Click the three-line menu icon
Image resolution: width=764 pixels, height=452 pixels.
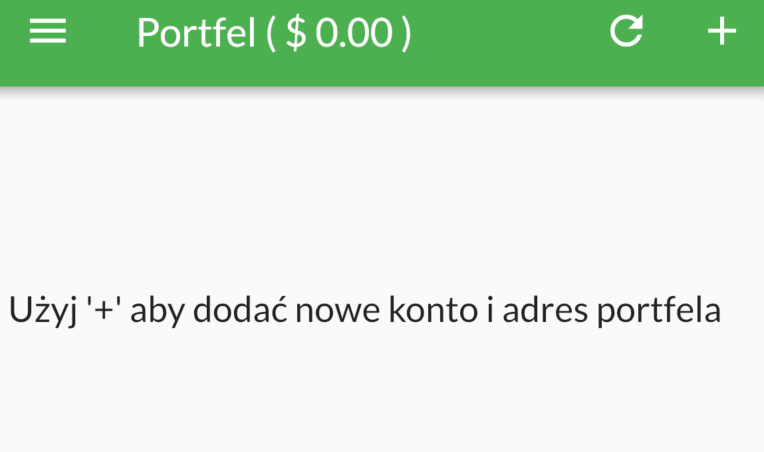click(x=47, y=32)
